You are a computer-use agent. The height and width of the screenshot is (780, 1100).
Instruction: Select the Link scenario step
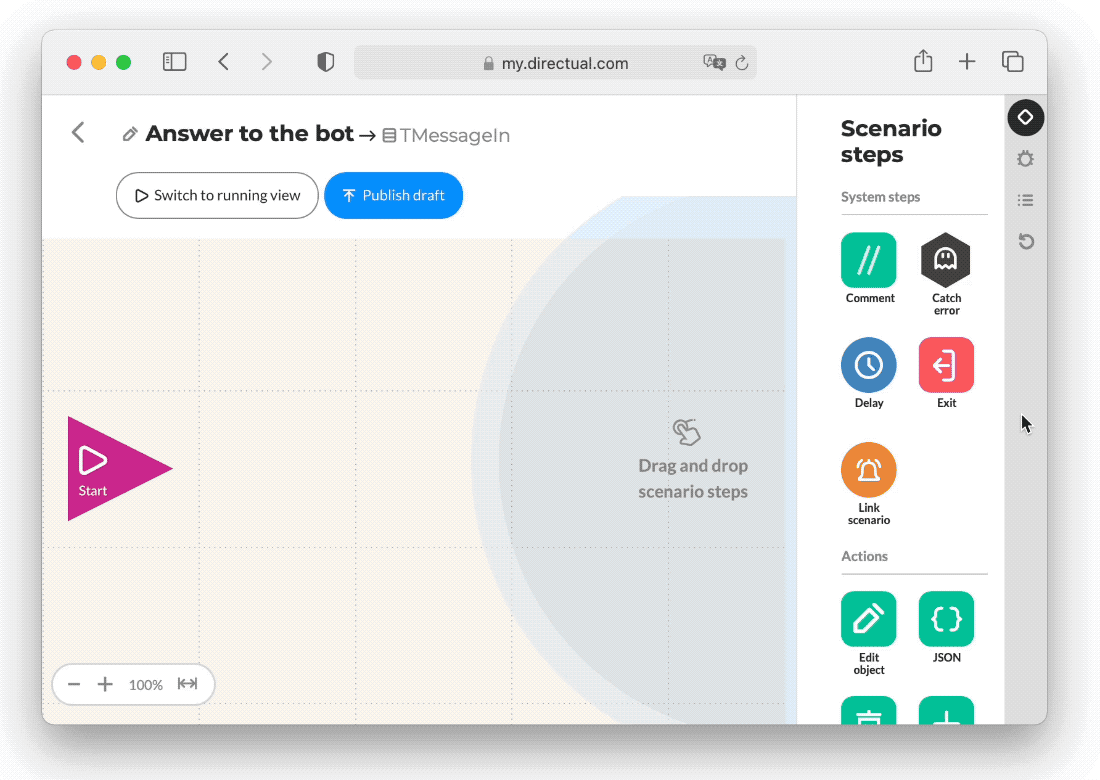868,469
